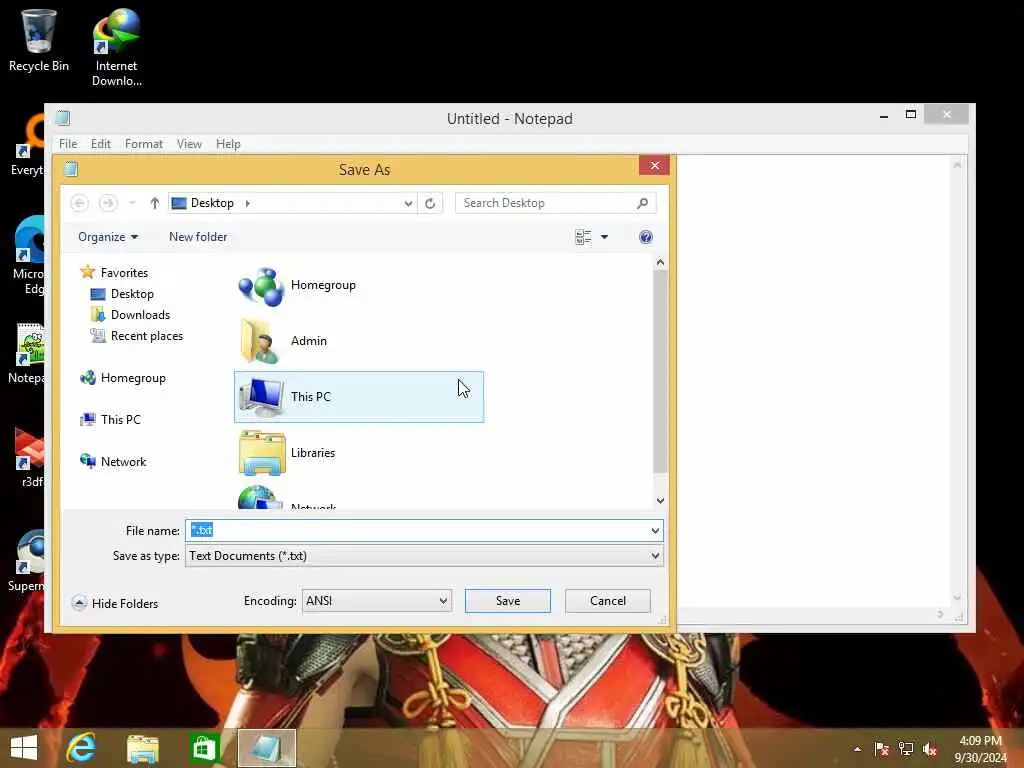Click the Back arrow in Save As
The width and height of the screenshot is (1024, 768).
click(x=80, y=203)
